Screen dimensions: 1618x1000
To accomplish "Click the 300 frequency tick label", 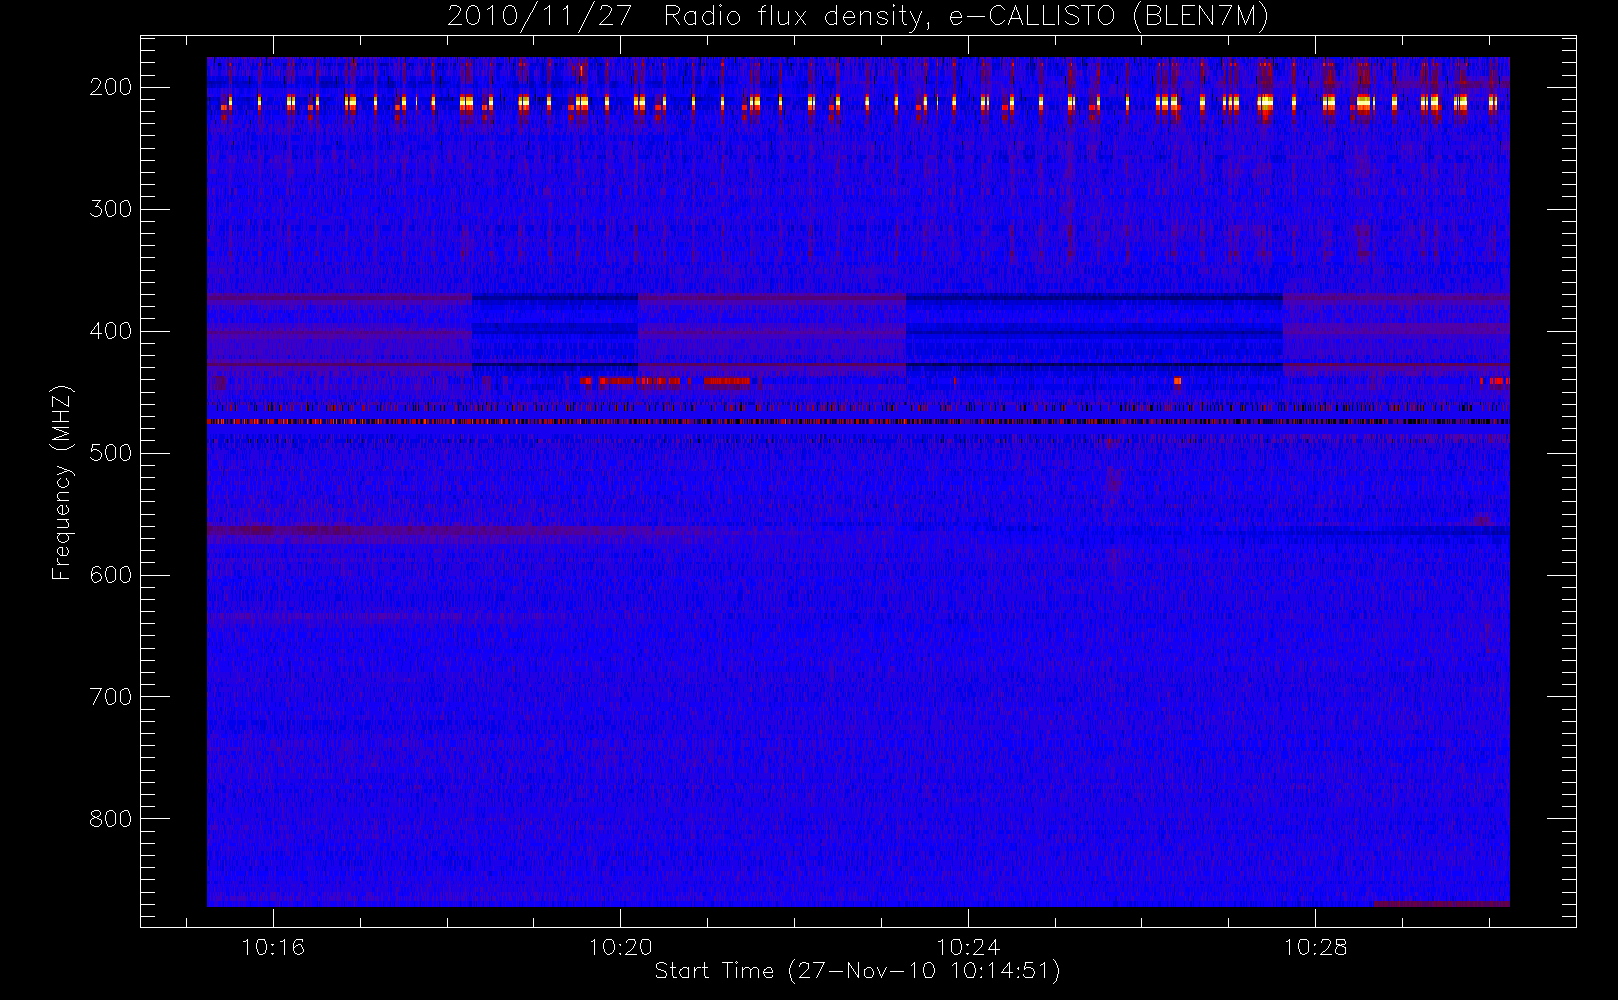I will click(x=111, y=209).
